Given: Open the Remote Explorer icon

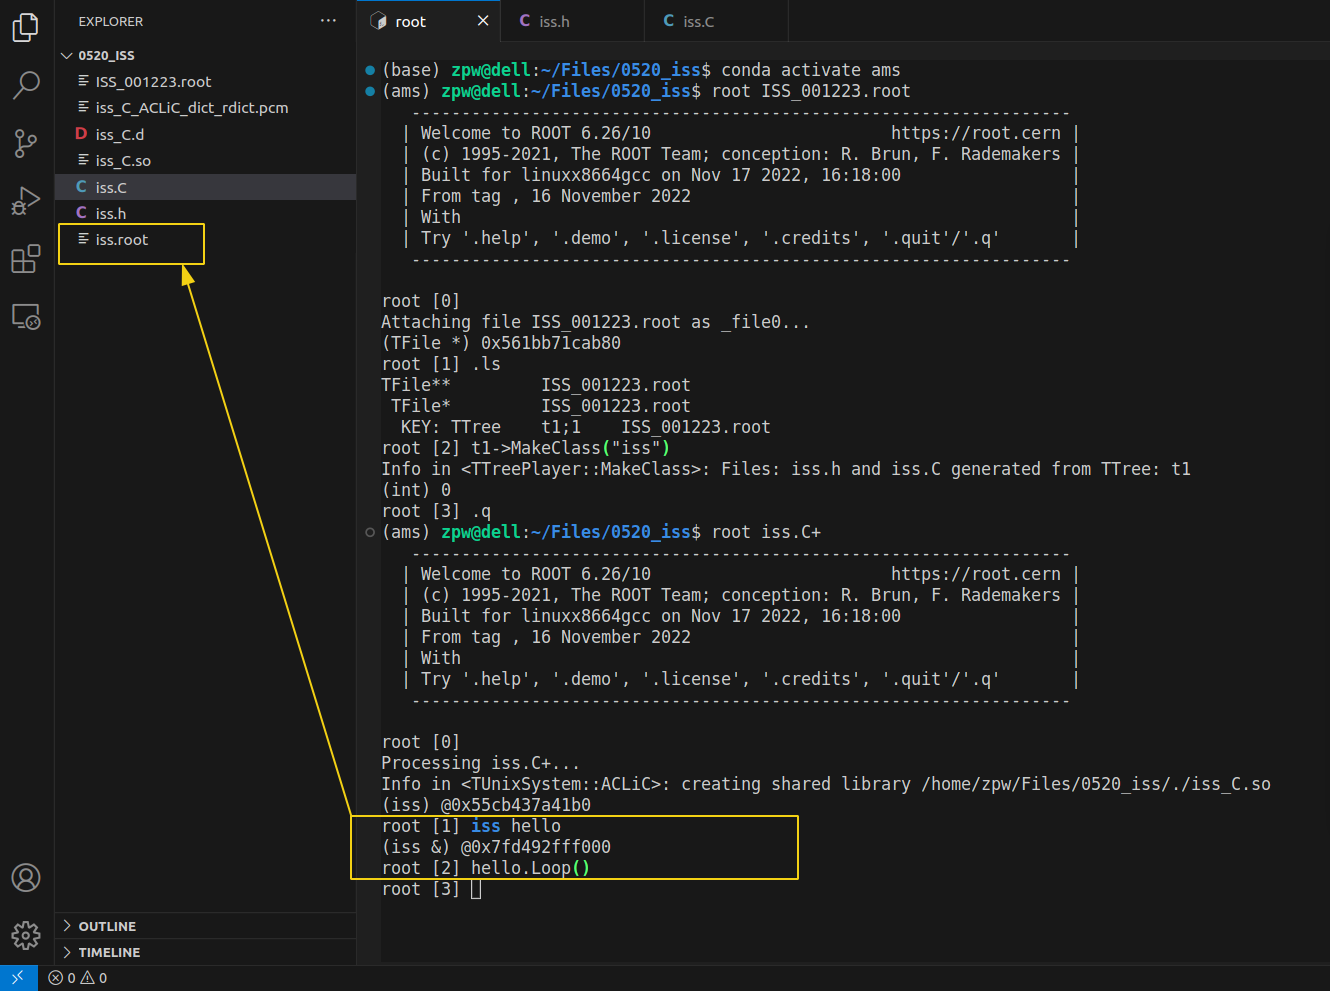Looking at the screenshot, I should pyautogui.click(x=26, y=317).
